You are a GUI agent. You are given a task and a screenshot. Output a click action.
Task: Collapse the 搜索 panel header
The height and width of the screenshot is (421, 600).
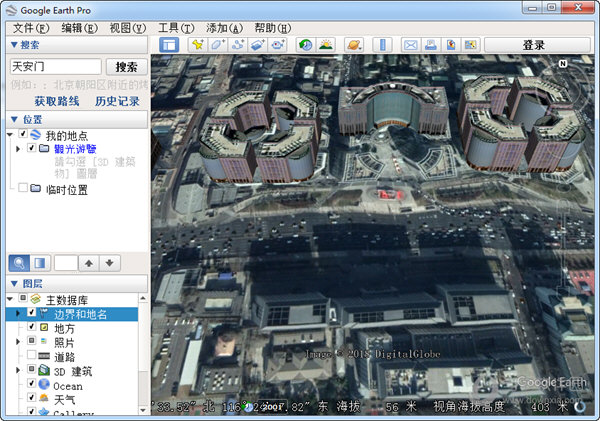pos(77,45)
